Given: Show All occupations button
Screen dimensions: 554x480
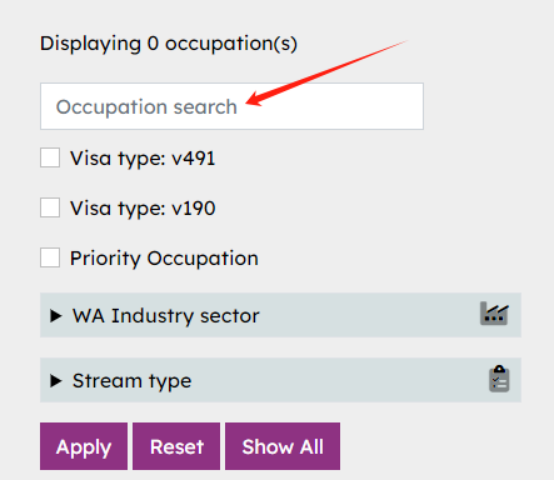Looking at the screenshot, I should click(283, 446).
